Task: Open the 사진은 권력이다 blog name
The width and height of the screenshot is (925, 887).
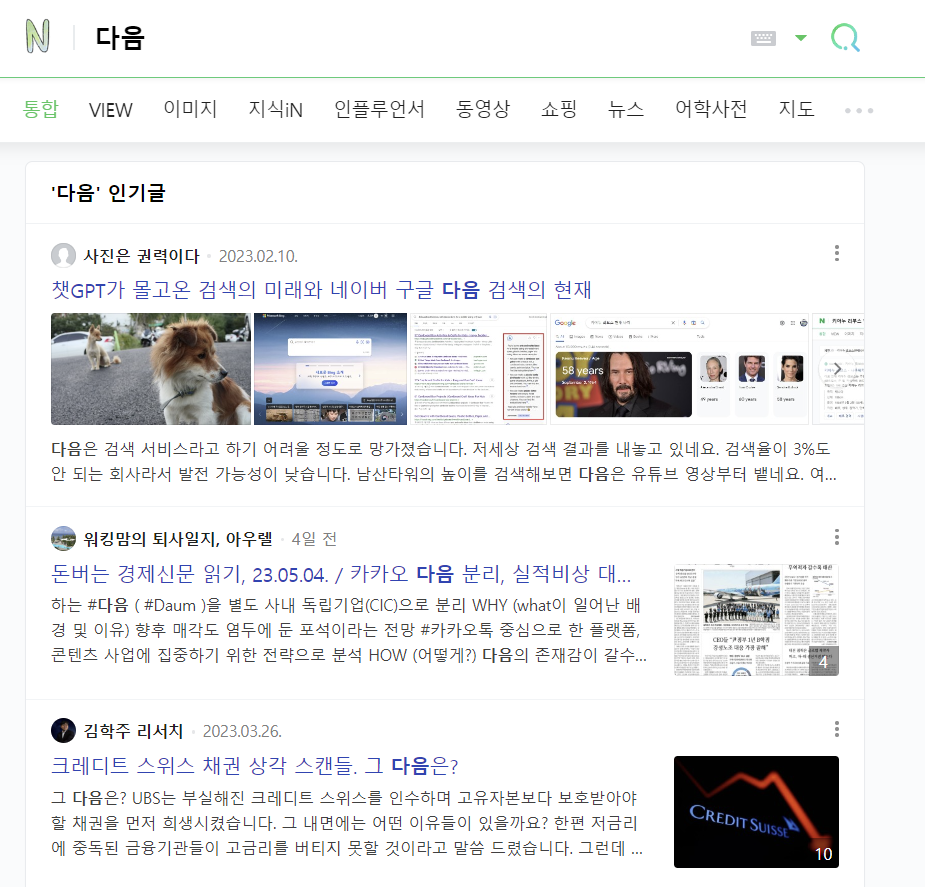Action: [x=142, y=256]
